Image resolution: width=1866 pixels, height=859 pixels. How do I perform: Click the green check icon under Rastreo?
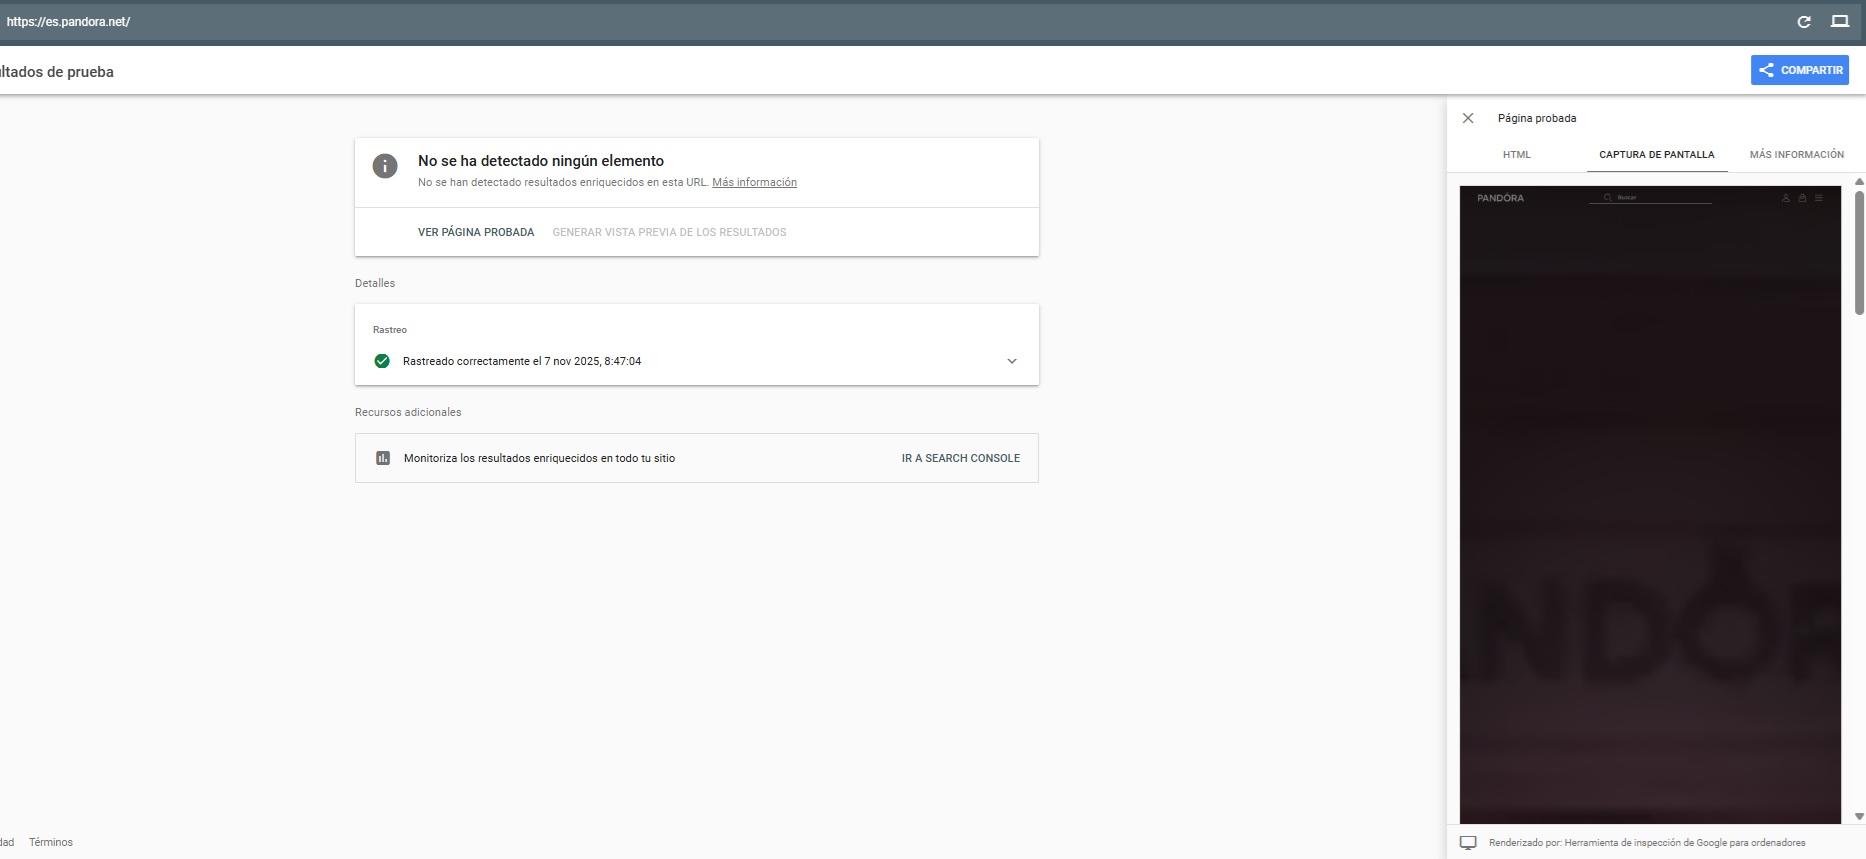pyautogui.click(x=382, y=361)
